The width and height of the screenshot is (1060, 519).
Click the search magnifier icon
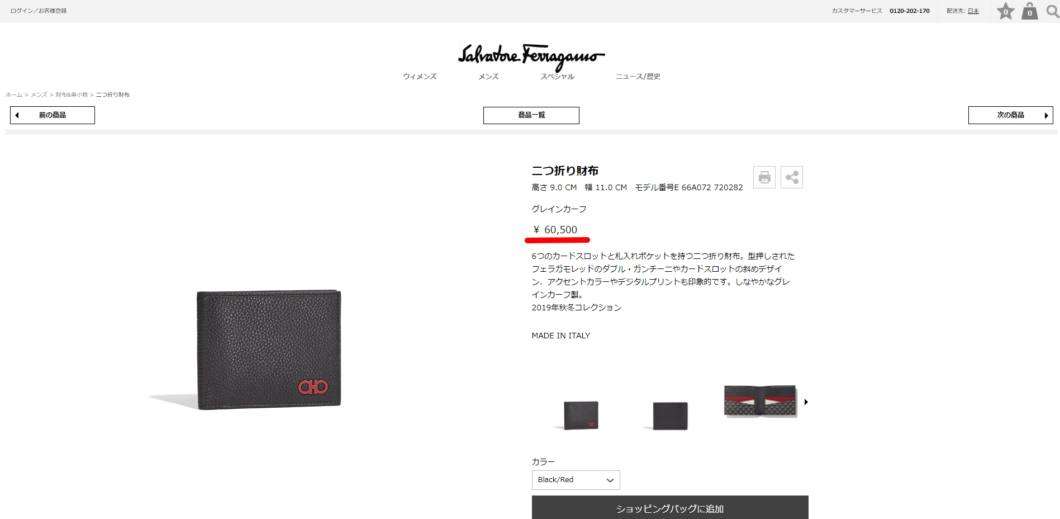pos(1052,11)
